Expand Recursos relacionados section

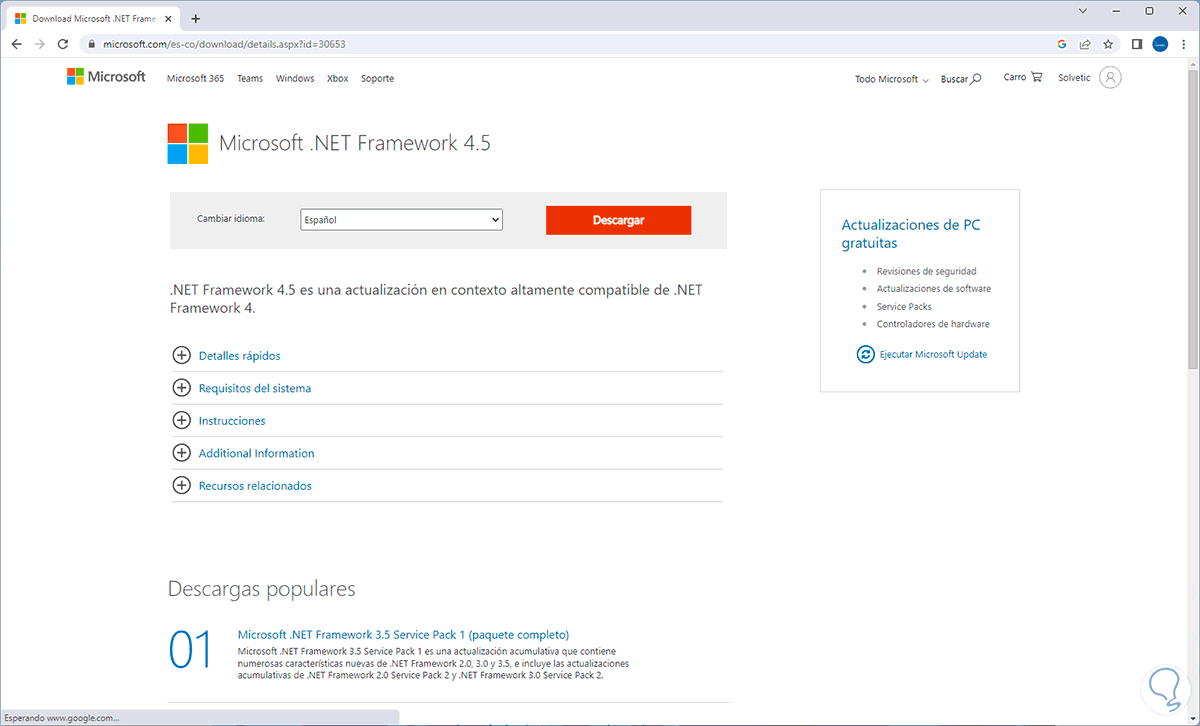(255, 486)
